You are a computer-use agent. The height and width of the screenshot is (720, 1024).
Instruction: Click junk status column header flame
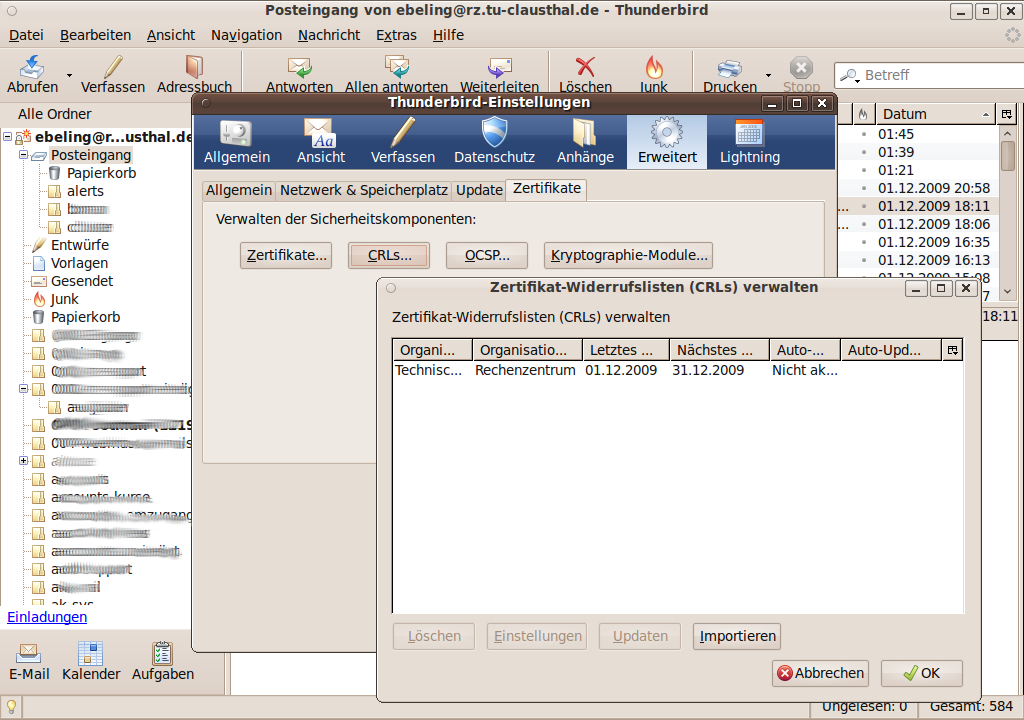point(863,114)
